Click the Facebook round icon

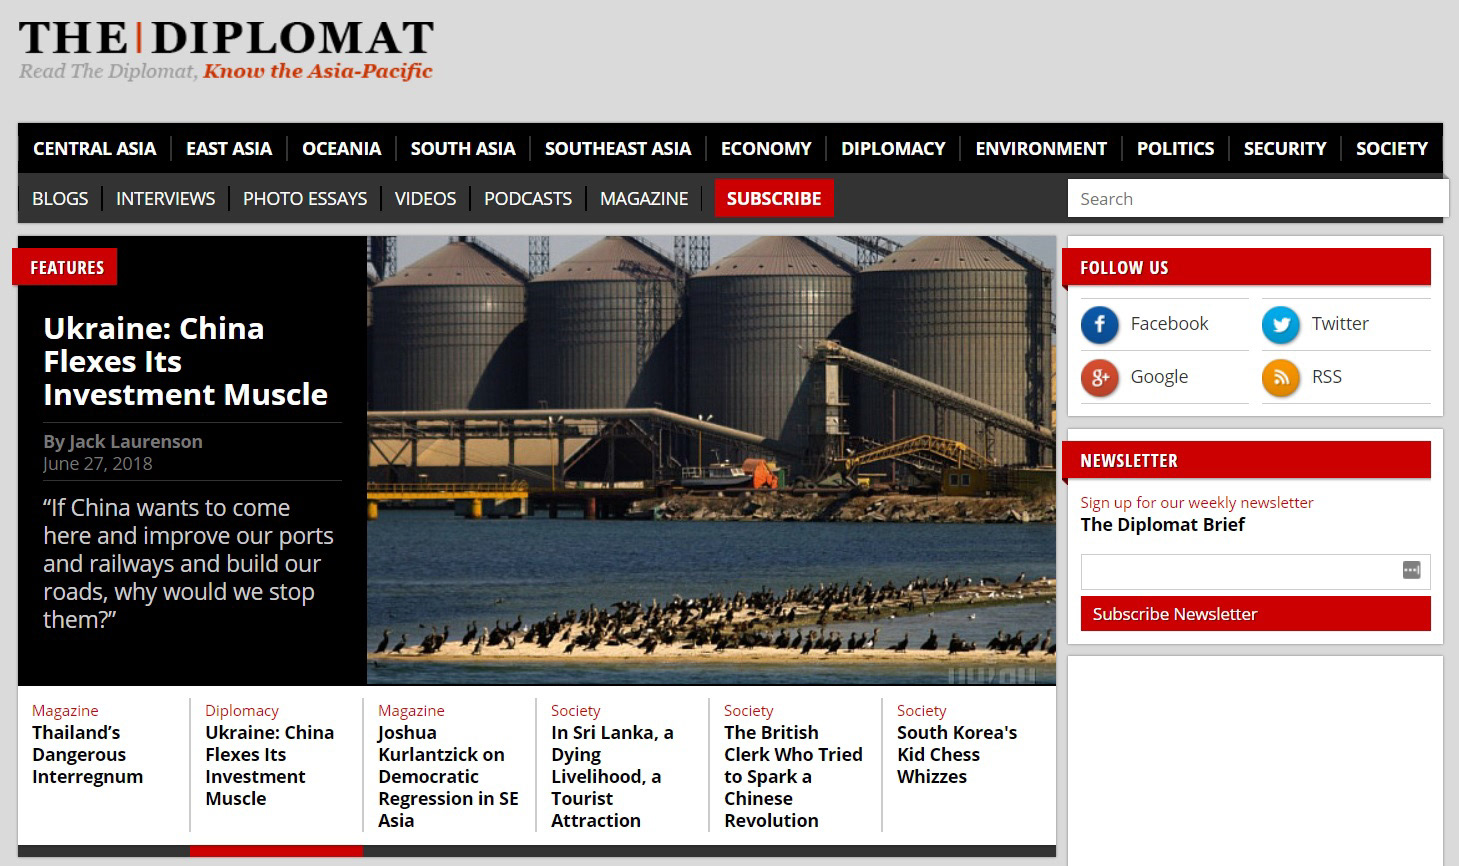(x=1100, y=324)
